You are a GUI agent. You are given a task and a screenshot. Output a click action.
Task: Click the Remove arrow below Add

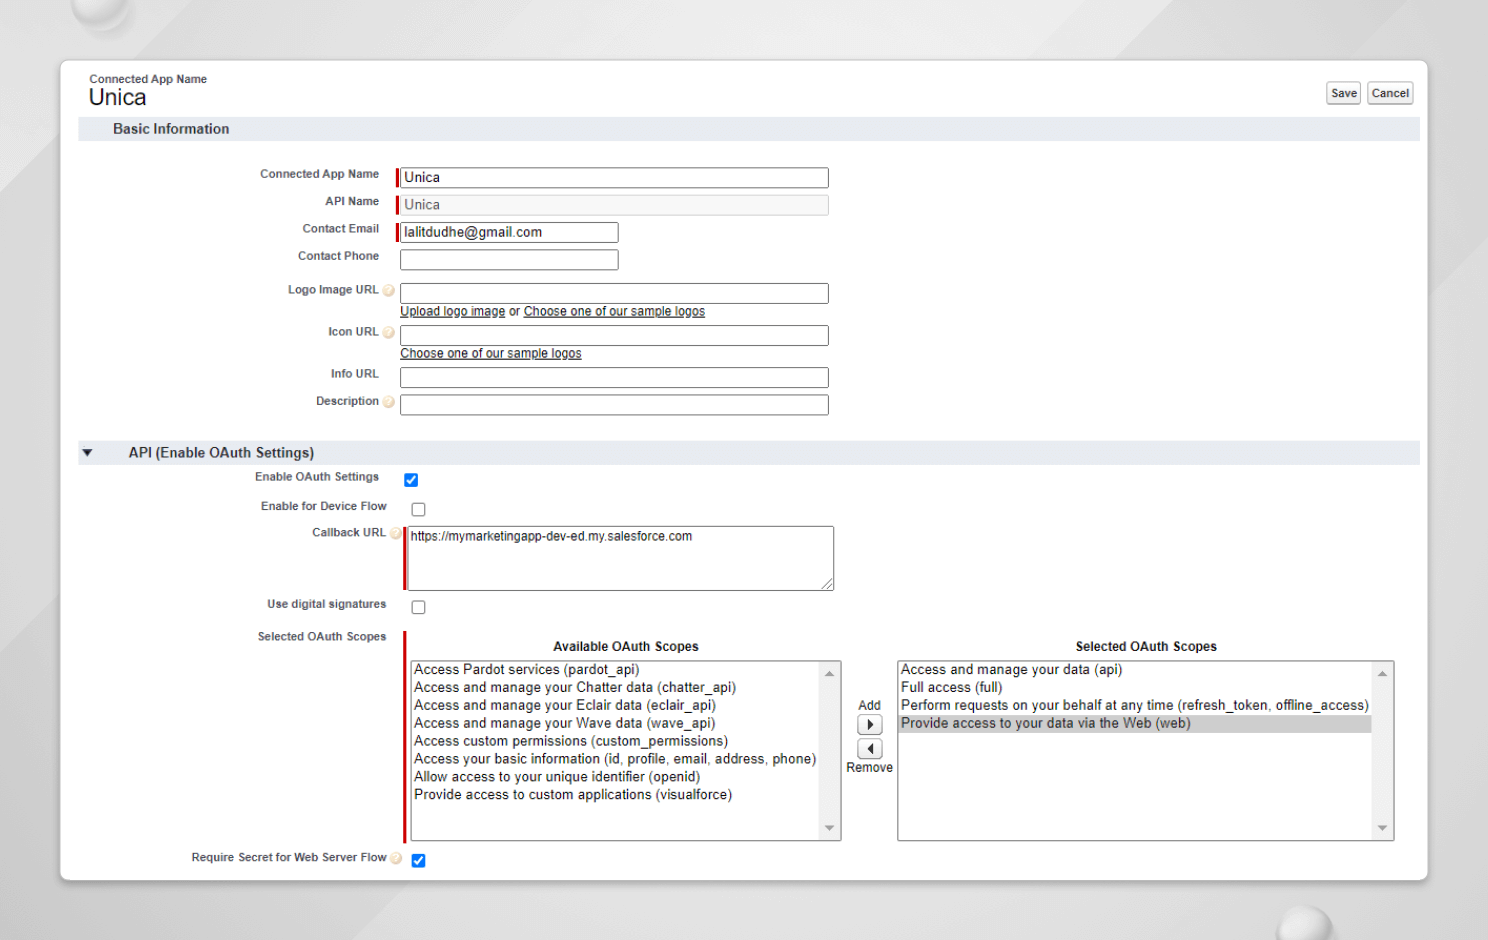click(x=869, y=747)
